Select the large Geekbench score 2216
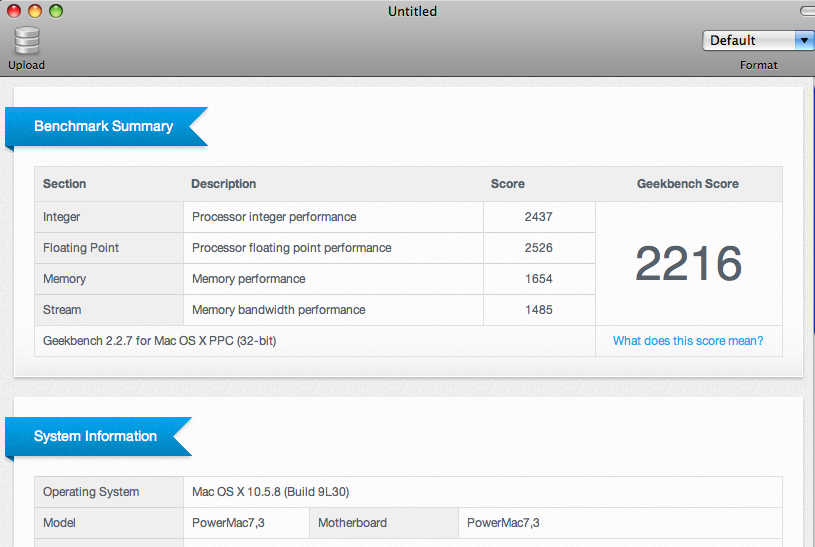Image resolution: width=815 pixels, height=547 pixels. pos(688,264)
